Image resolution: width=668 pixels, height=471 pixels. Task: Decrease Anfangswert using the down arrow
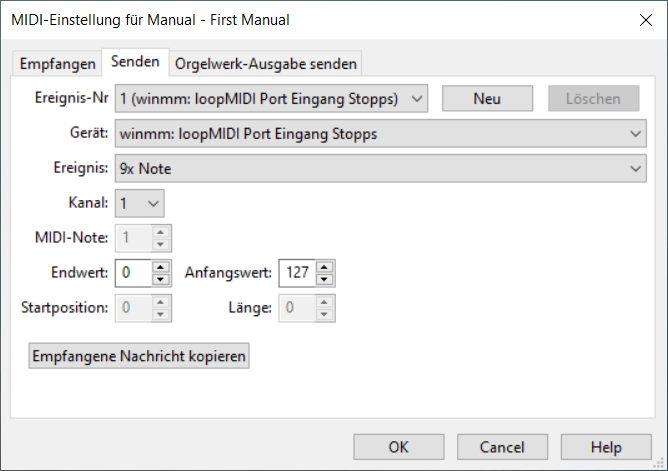[x=325, y=278]
